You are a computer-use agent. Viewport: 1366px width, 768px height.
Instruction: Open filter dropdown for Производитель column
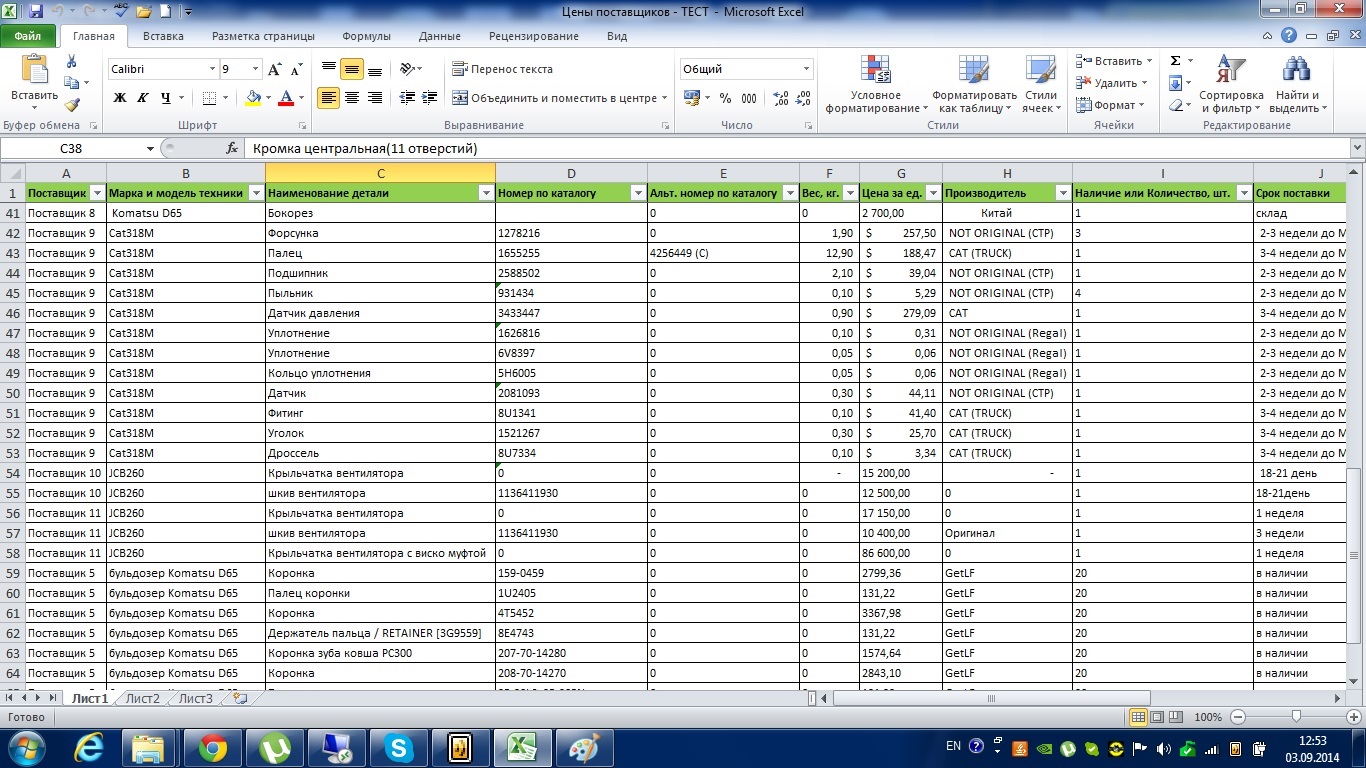pos(1063,193)
